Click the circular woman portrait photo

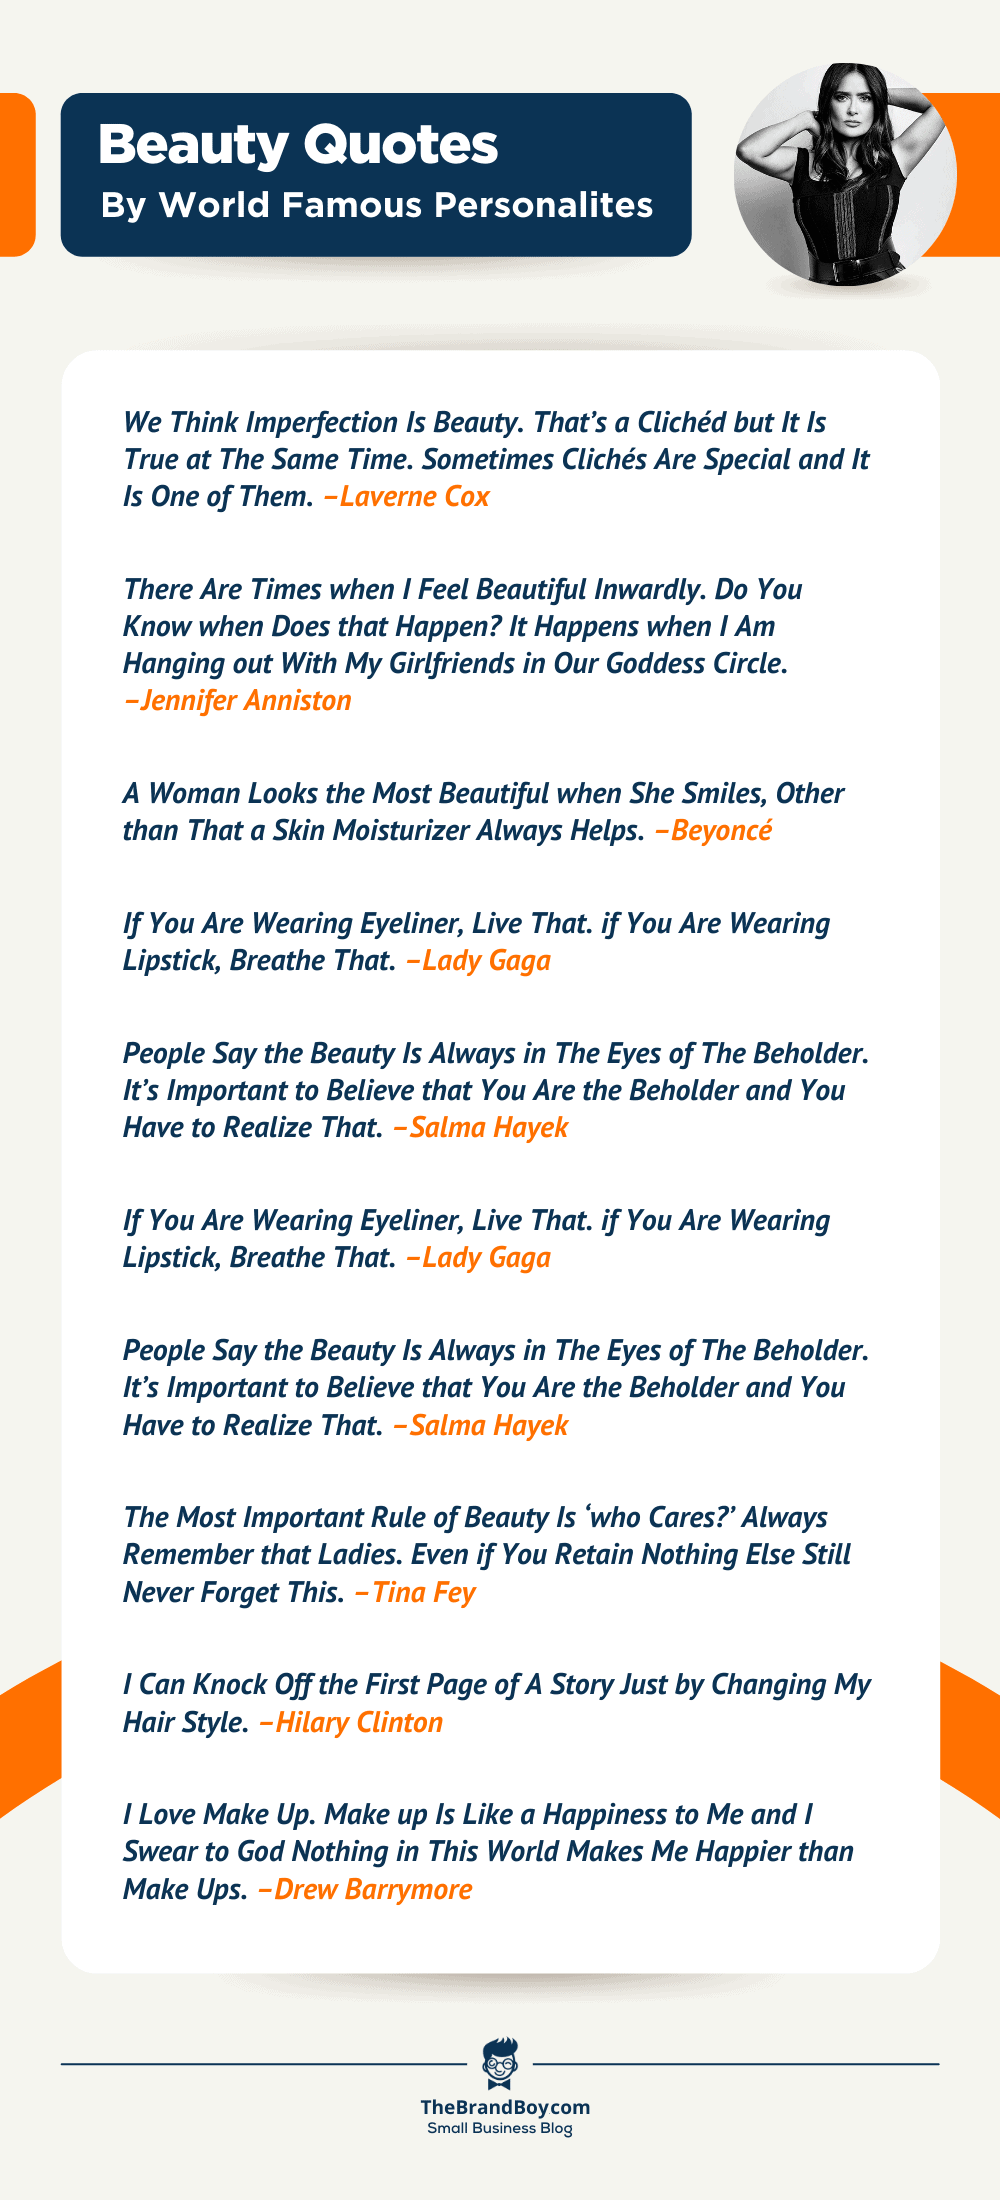click(845, 175)
